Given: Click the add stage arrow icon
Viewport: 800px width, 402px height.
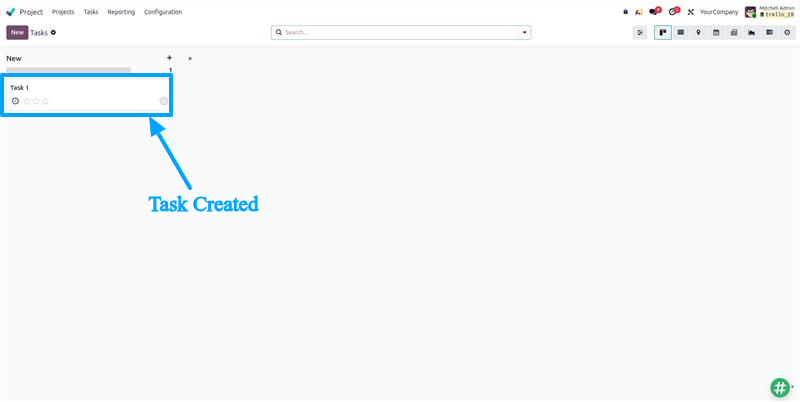Looking at the screenshot, I should [190, 58].
